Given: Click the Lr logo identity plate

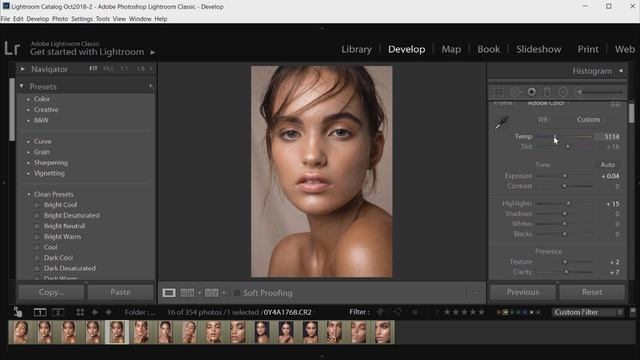Looking at the screenshot, I should coord(12,48).
